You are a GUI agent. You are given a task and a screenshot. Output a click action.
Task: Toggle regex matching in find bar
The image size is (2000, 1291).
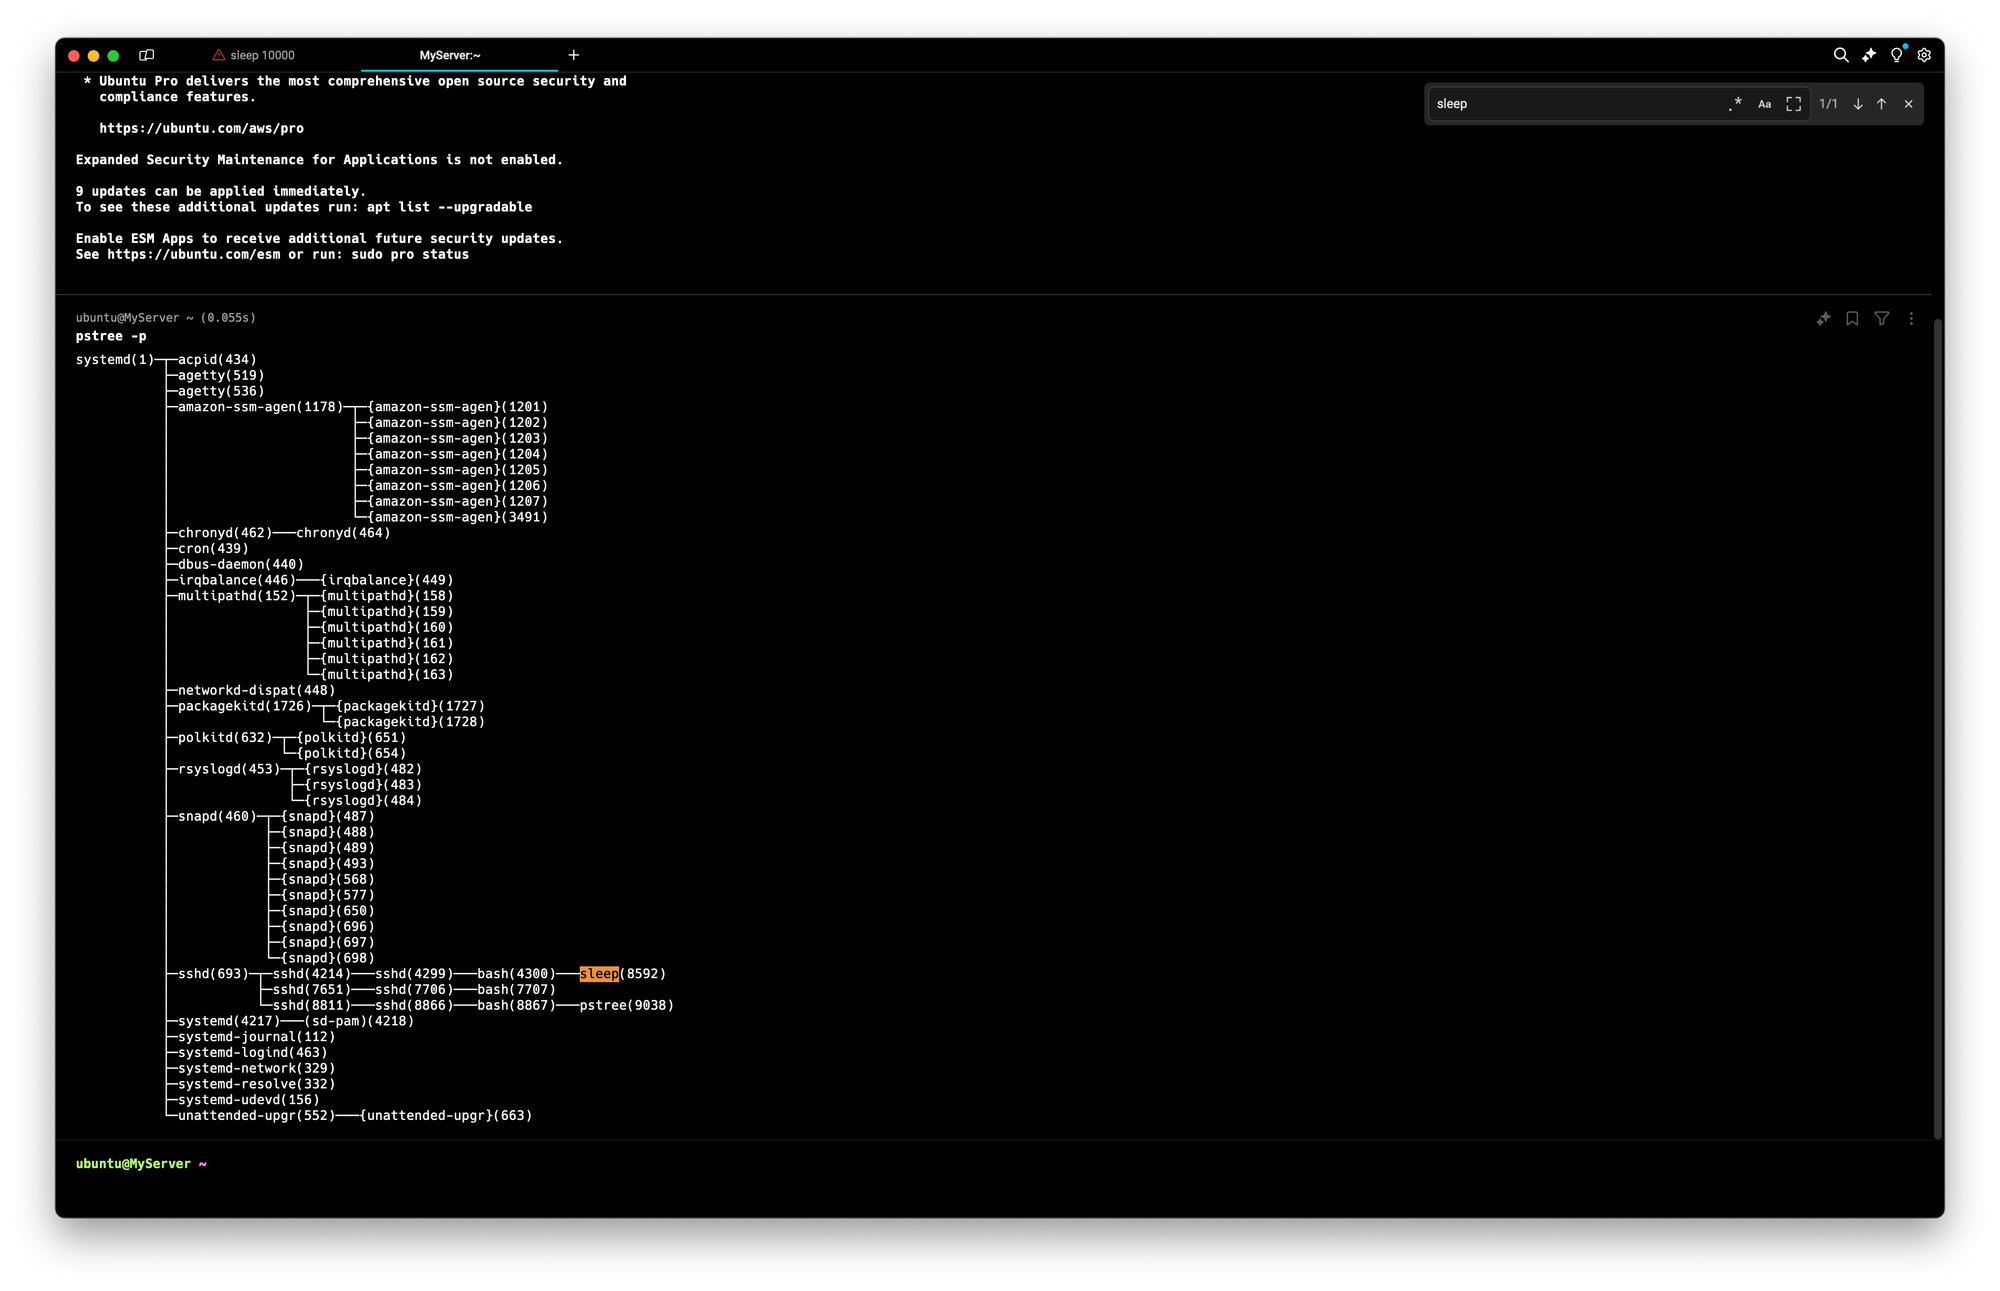click(1735, 104)
